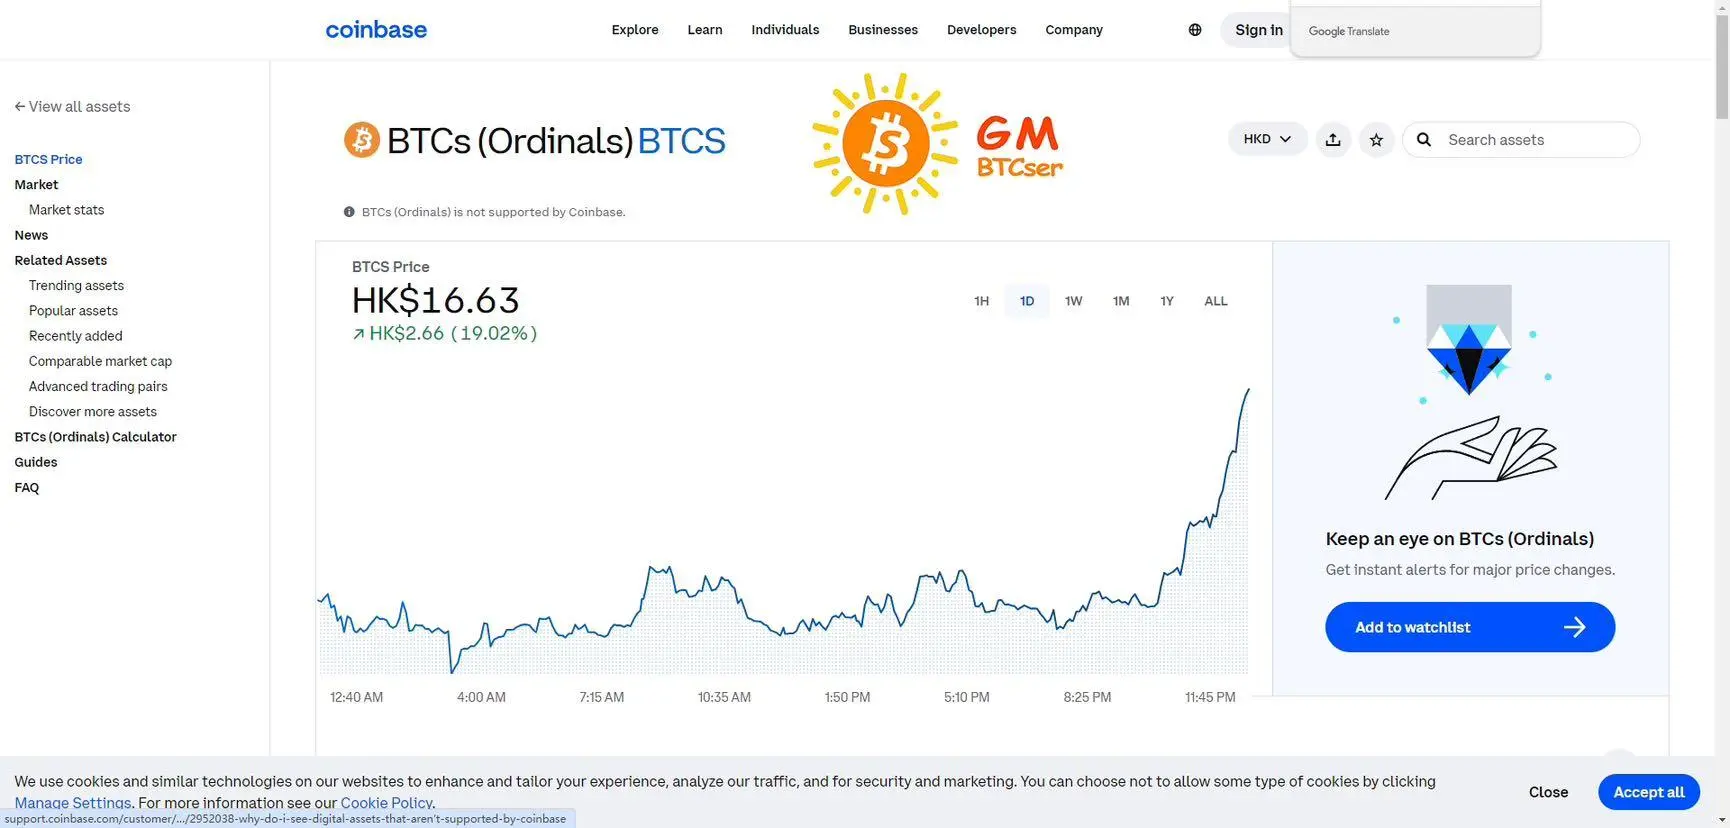Screen dimensions: 1730x828
Task: Jump to Market section
Action: click(36, 185)
